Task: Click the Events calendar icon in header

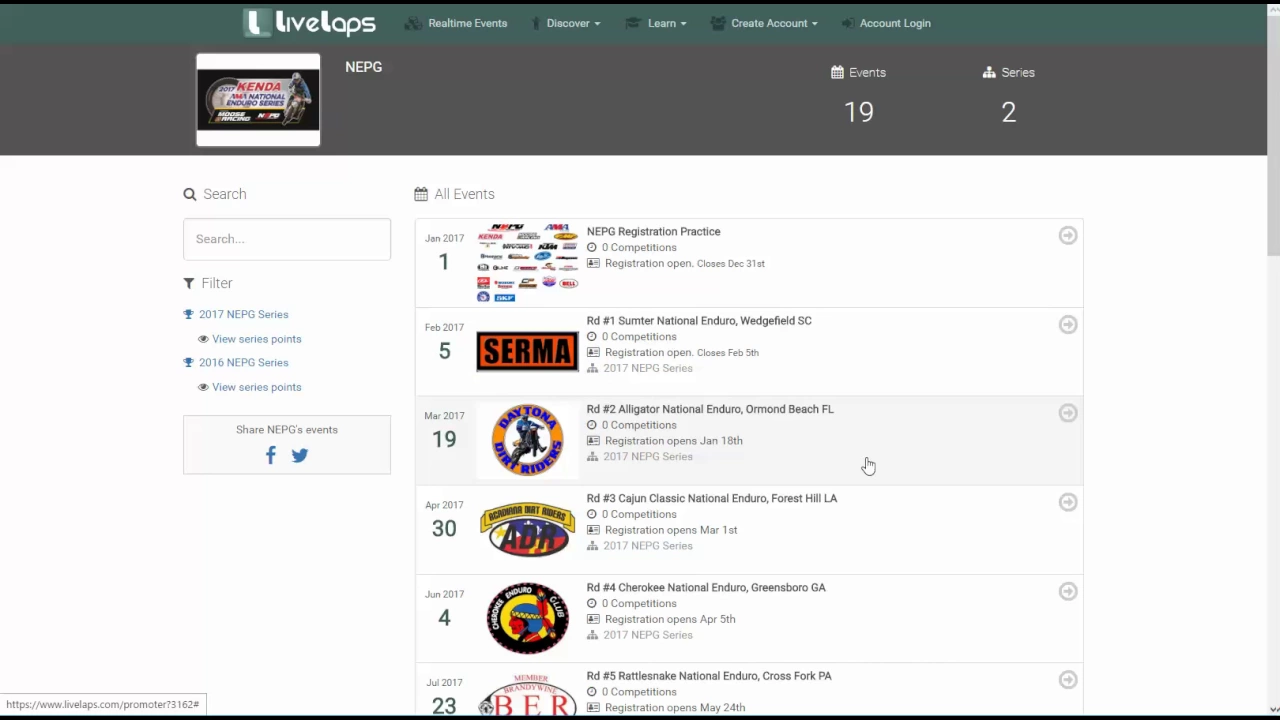Action: point(838,72)
